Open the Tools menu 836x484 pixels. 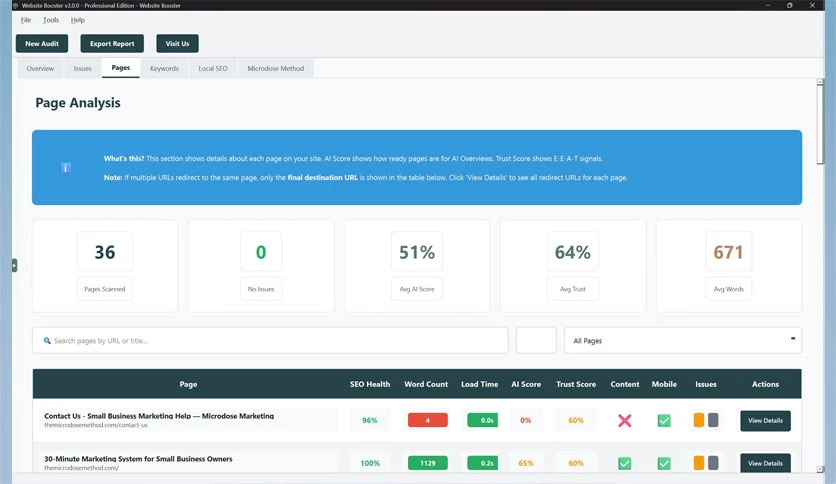pyautogui.click(x=51, y=20)
